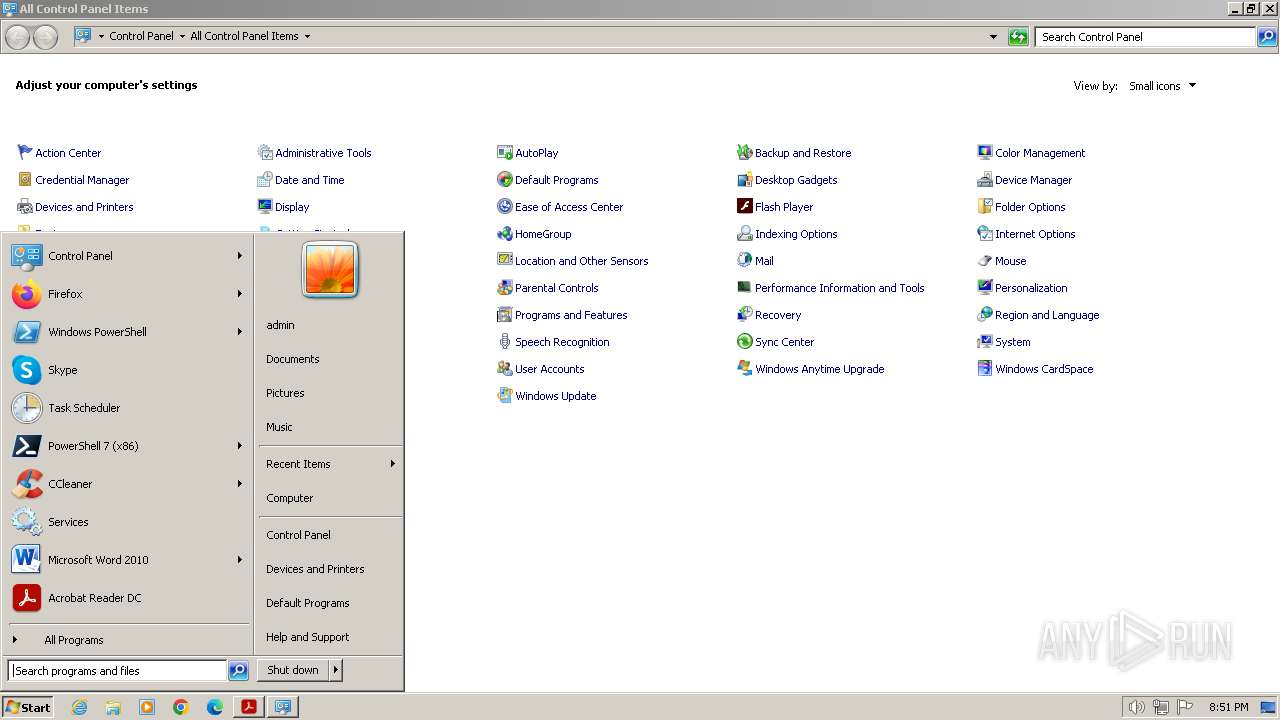Open Internet Explorer from the taskbar
This screenshot has width=1280, height=720.
79,707
